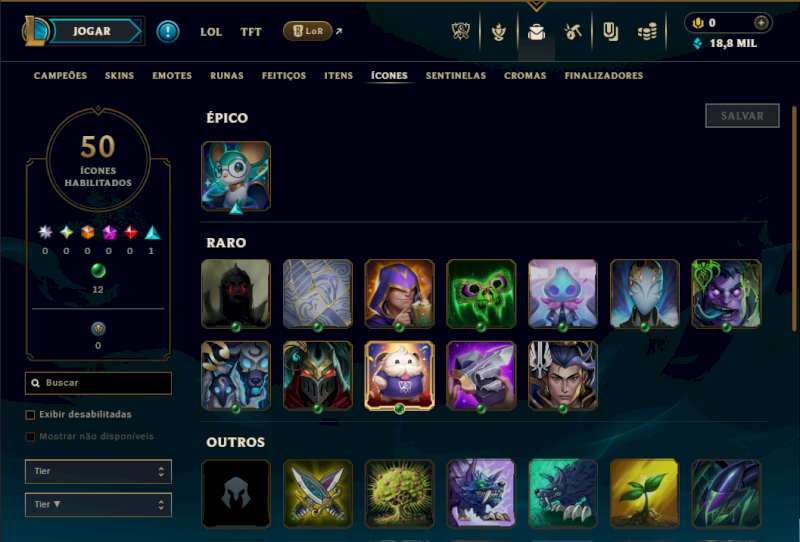Open the notification exclamation icon
Viewport: 800px width, 542px height.
(167, 32)
